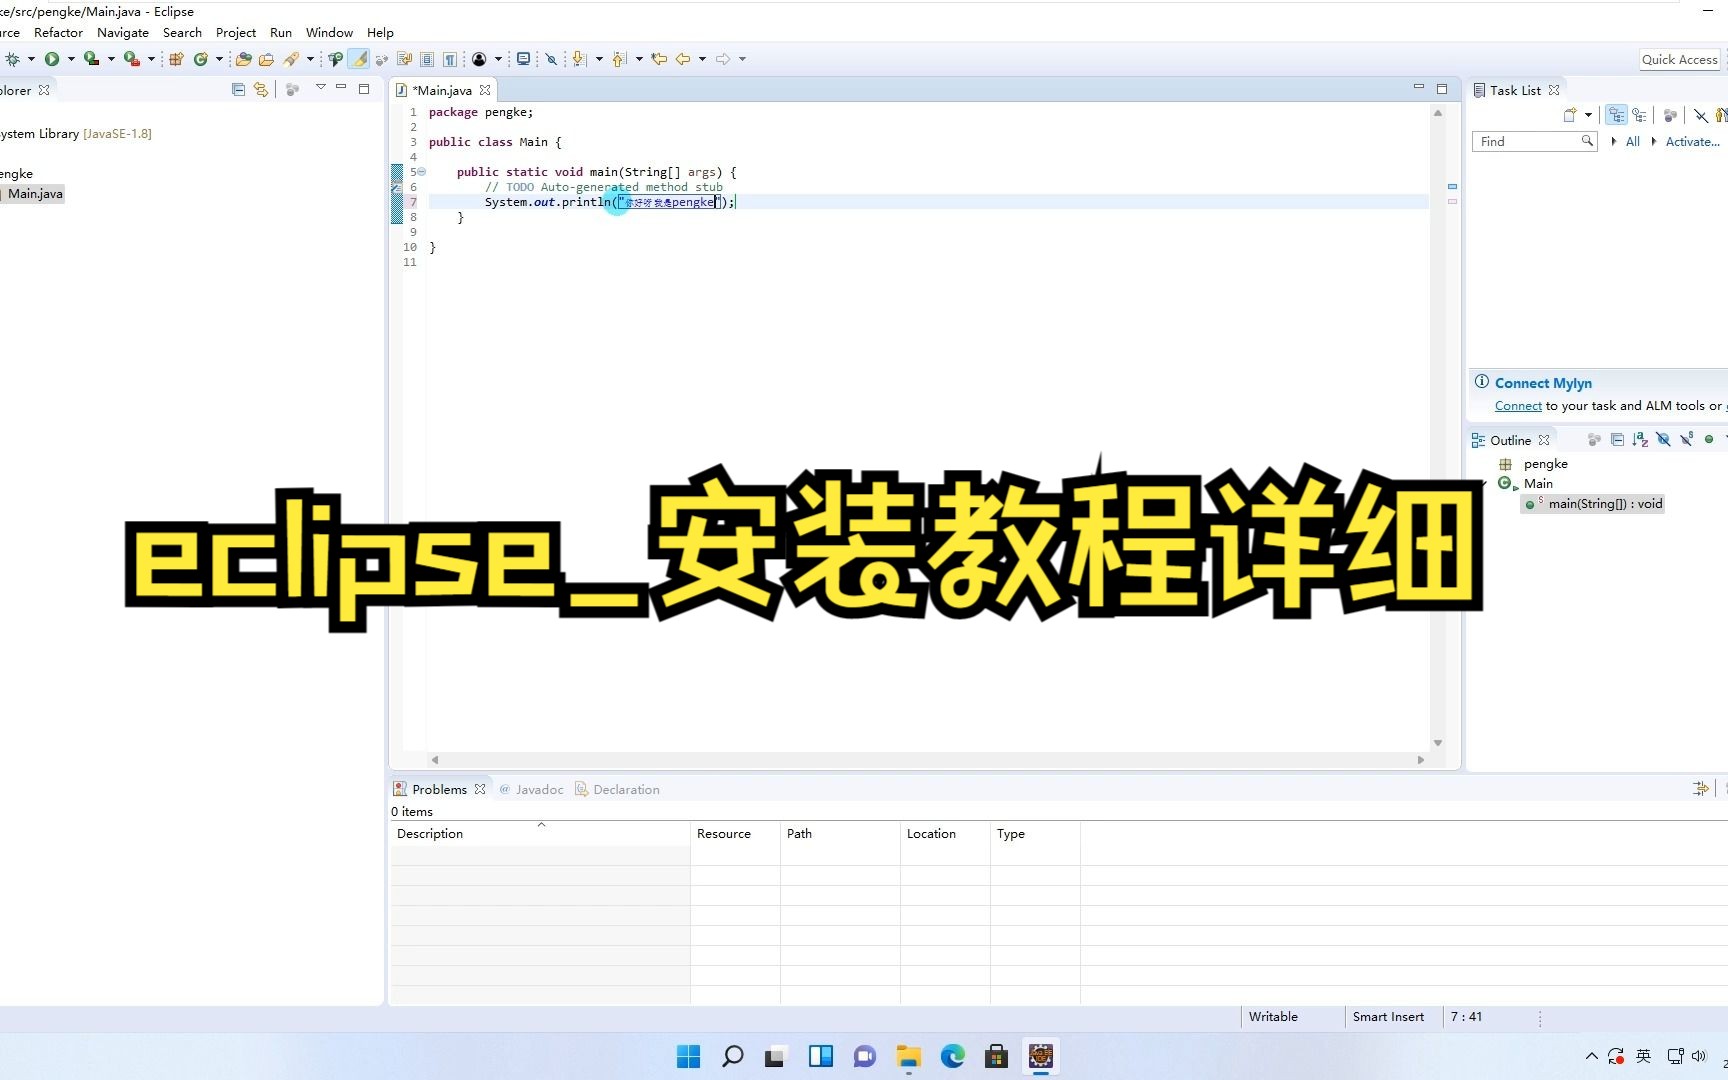Open the Search toolbar dropdown arrow

(310, 59)
